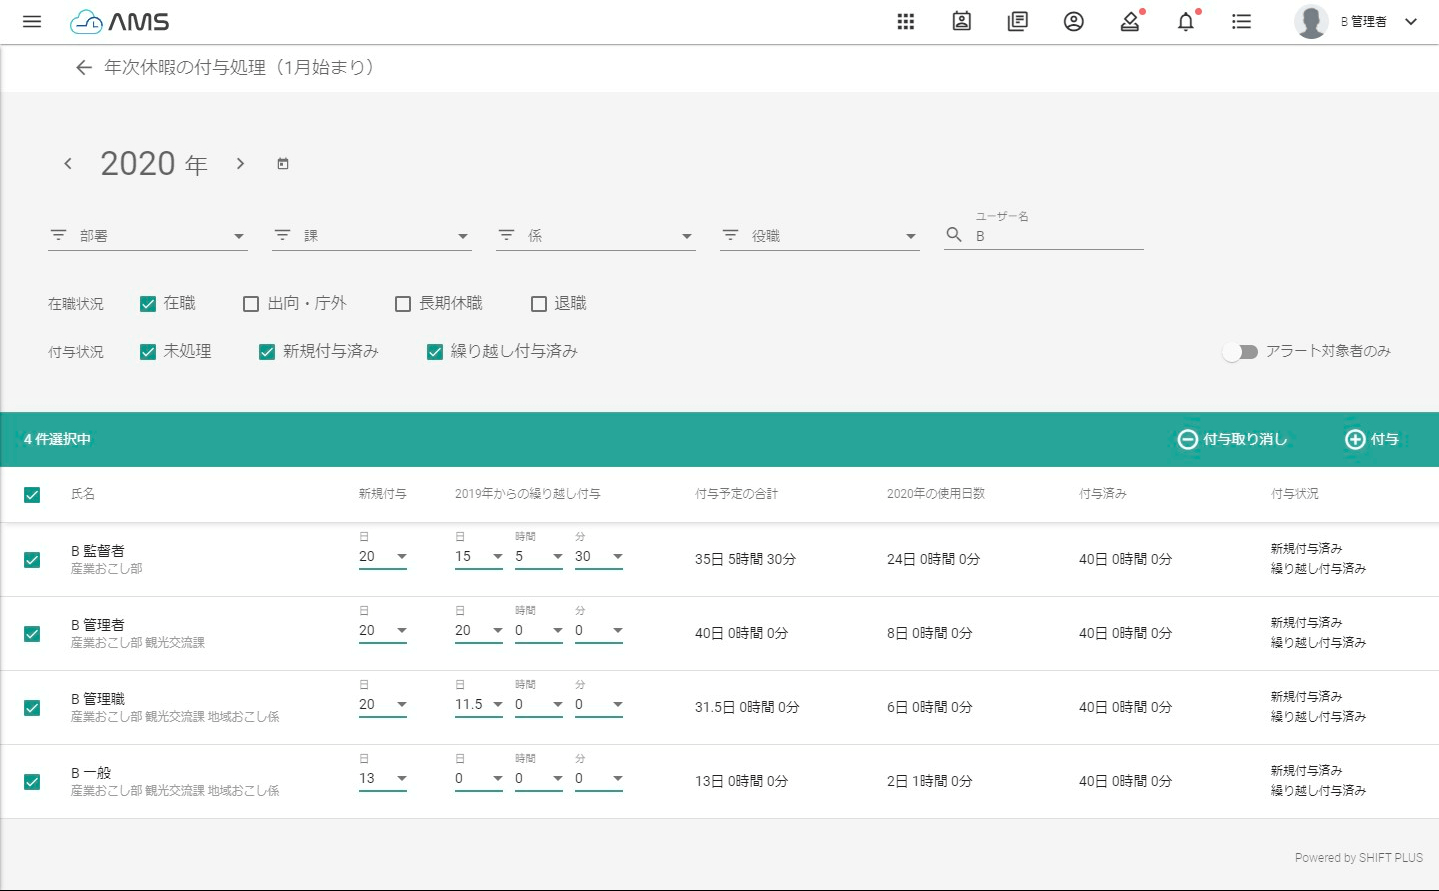Open the apps grid launcher
Screen dimensions: 1439x891
click(x=906, y=22)
